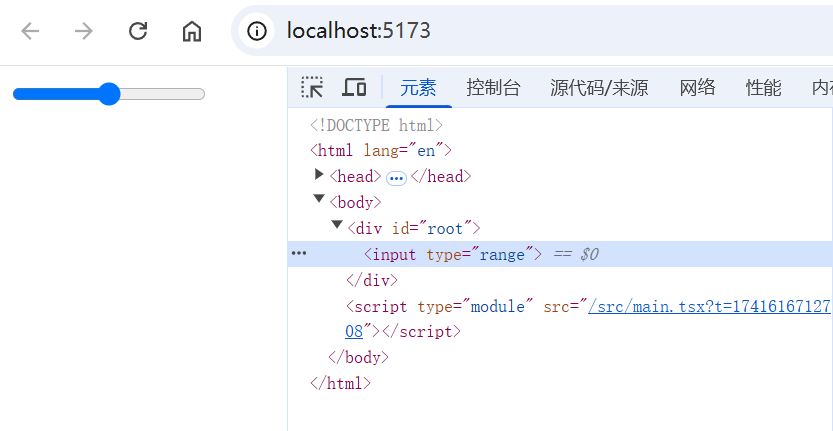Select the closing </html> tag line
Screen dimensions: 833x431
coord(341,383)
